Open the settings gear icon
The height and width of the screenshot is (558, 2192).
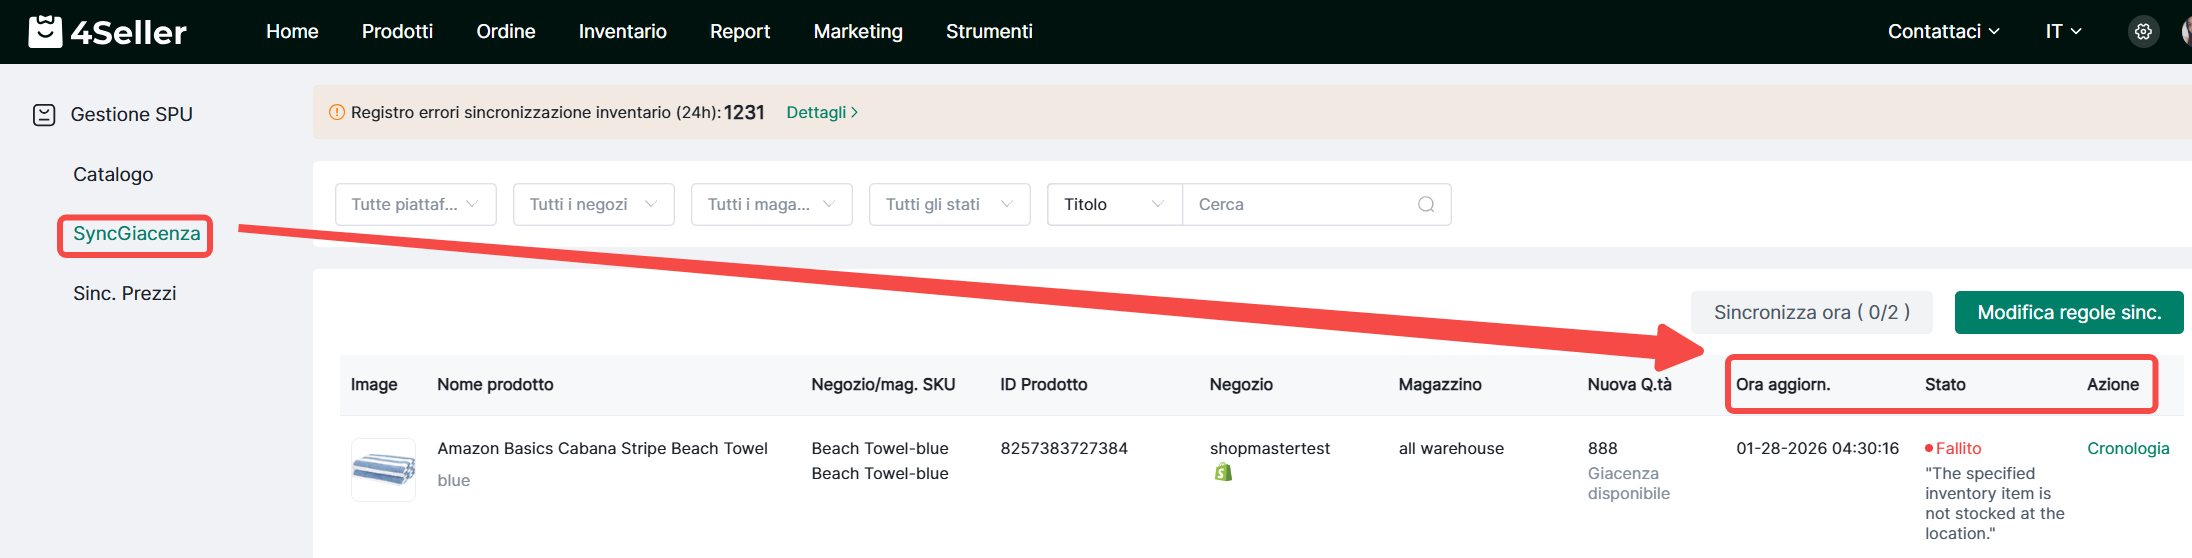2143,32
